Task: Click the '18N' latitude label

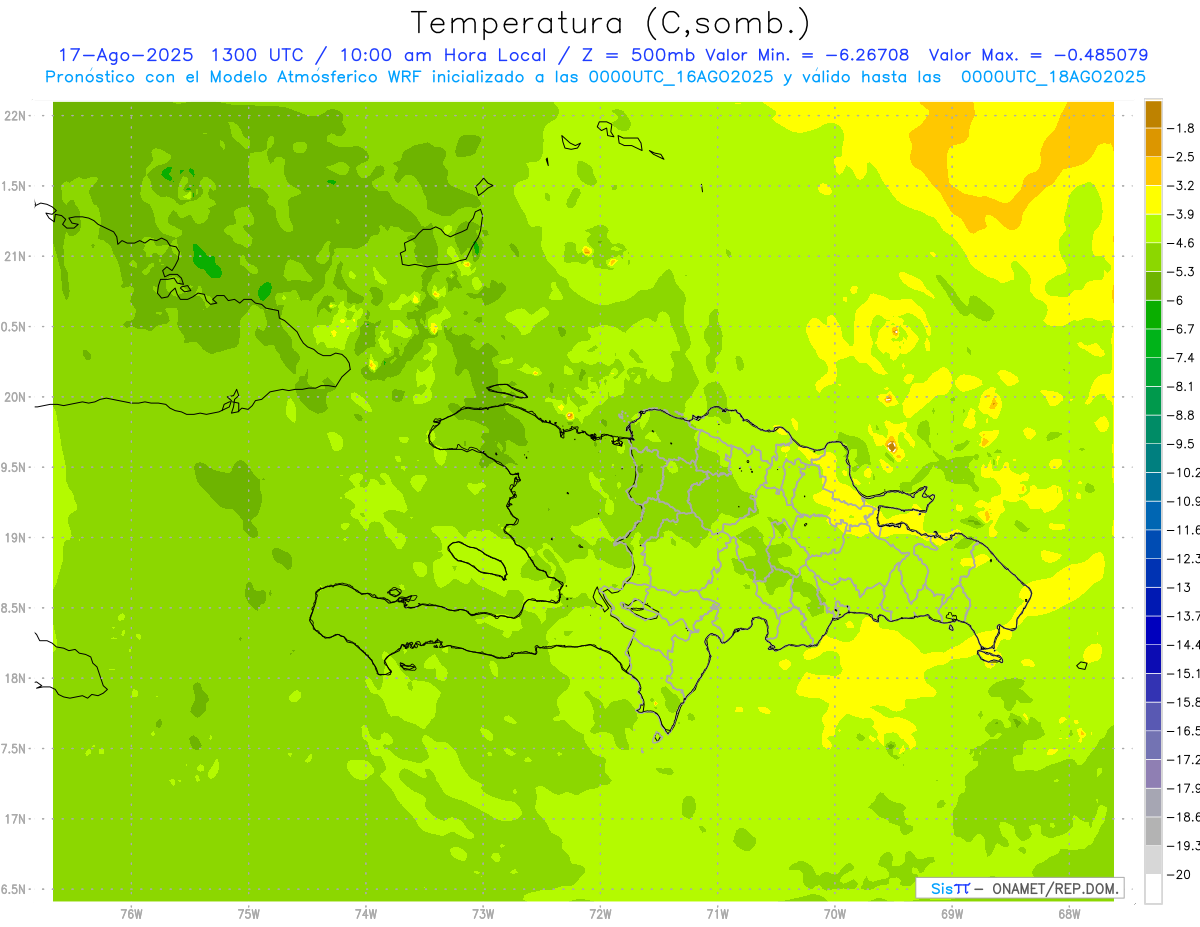Action: tap(15, 678)
